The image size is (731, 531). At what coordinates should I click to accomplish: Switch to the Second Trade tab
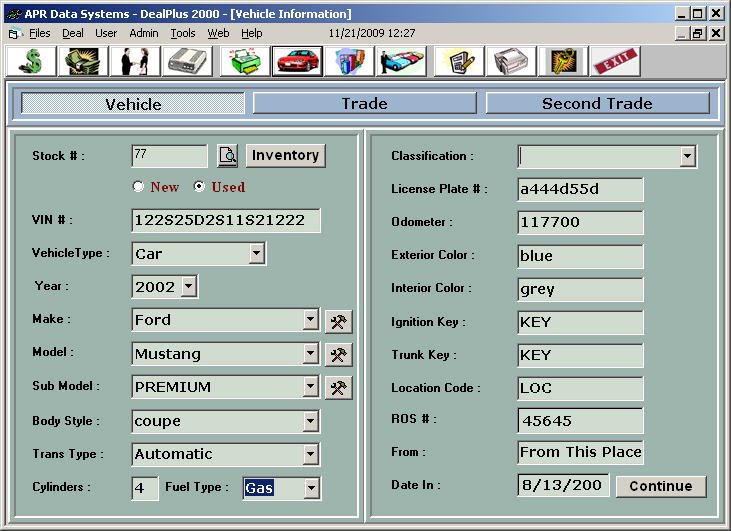[x=597, y=104]
